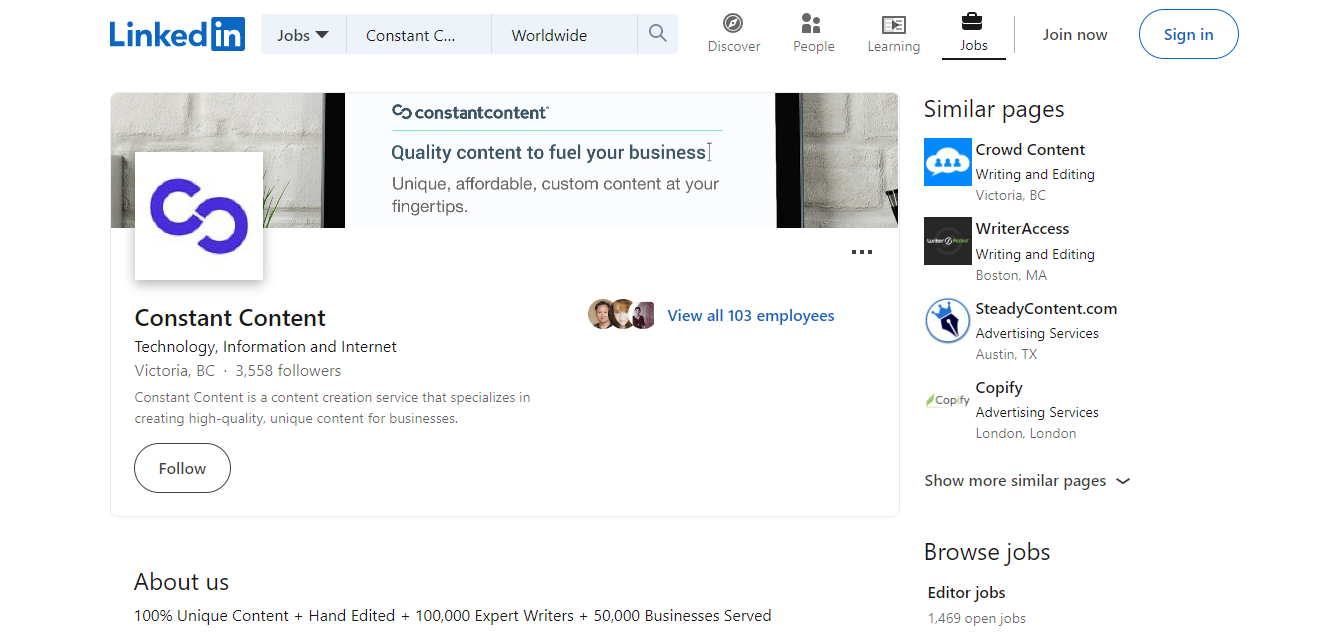Click the '1,469 open jobs' text

[x=977, y=618]
